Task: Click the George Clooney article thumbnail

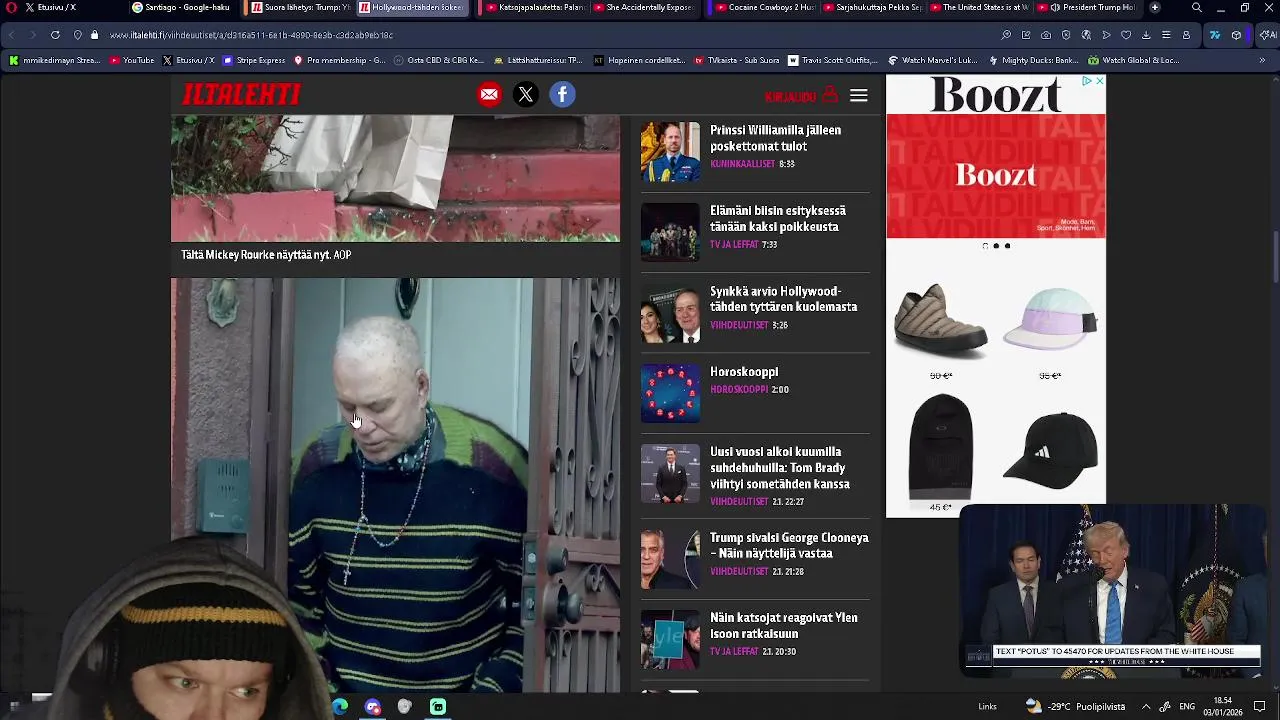Action: [x=670, y=560]
